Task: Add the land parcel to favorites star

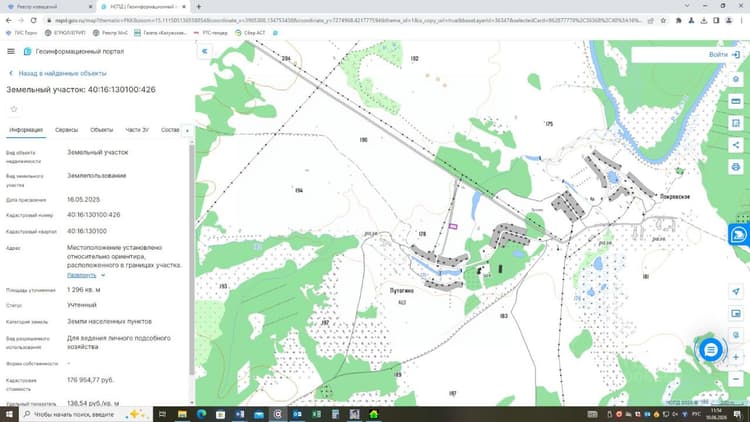Action: pyautogui.click(x=14, y=109)
